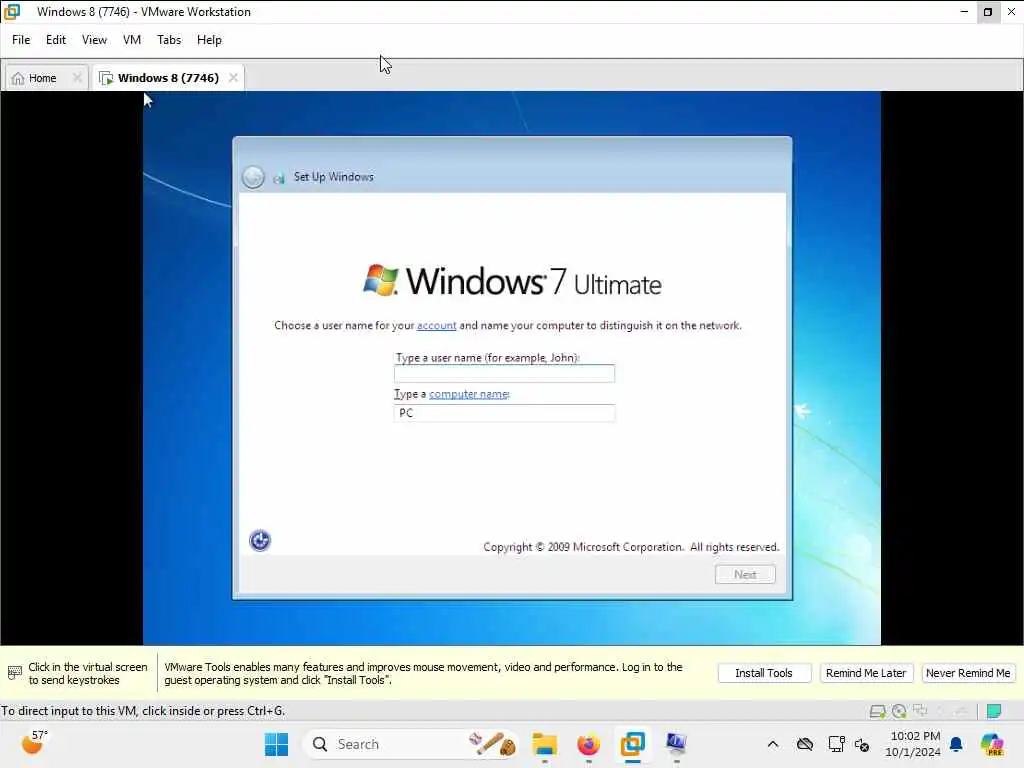The width and height of the screenshot is (1024, 768).
Task: Click Remind Me Later button
Action: [x=866, y=673]
